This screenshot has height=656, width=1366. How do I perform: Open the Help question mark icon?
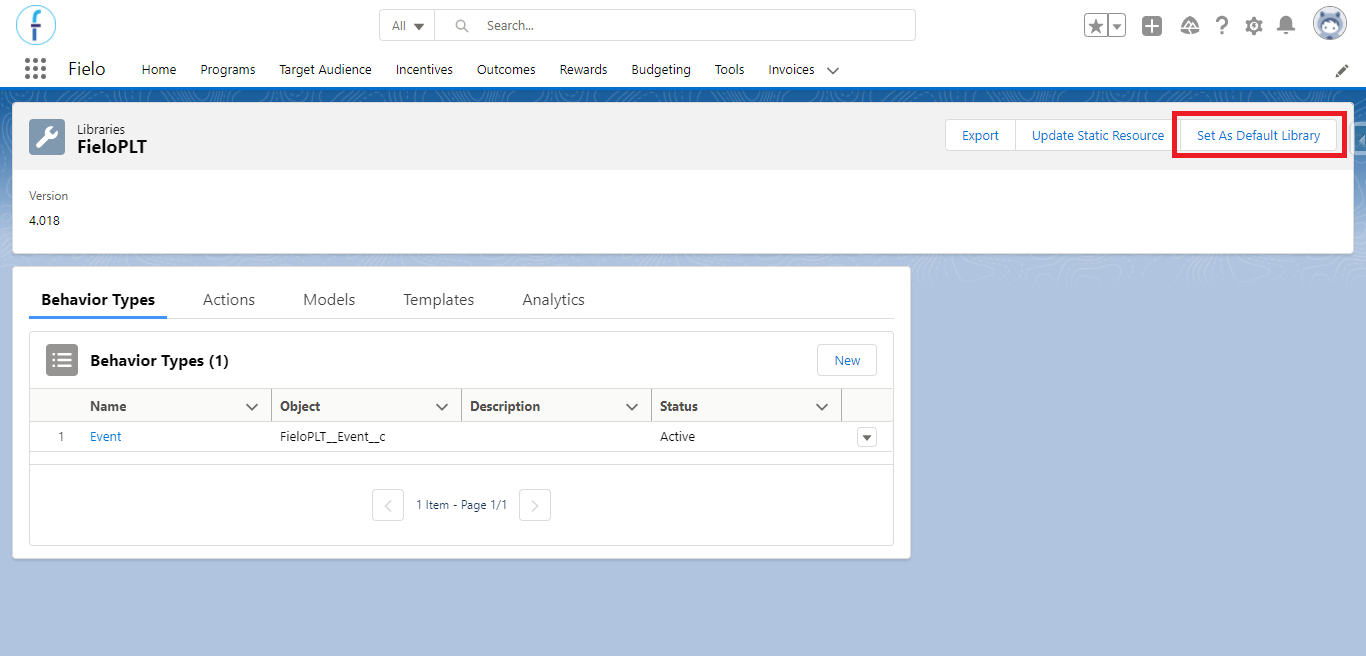(1222, 26)
